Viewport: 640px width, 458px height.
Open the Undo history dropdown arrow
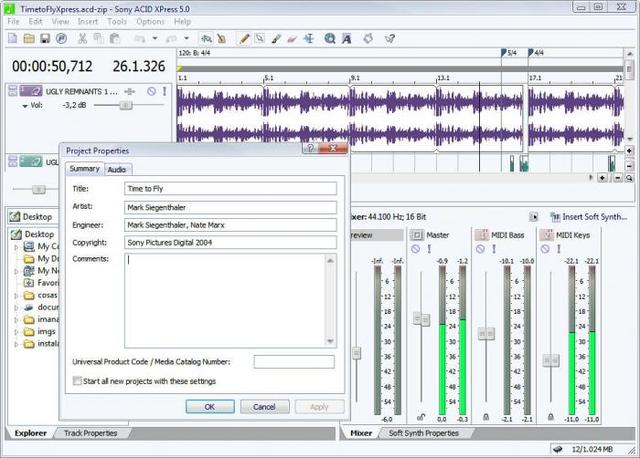155,38
